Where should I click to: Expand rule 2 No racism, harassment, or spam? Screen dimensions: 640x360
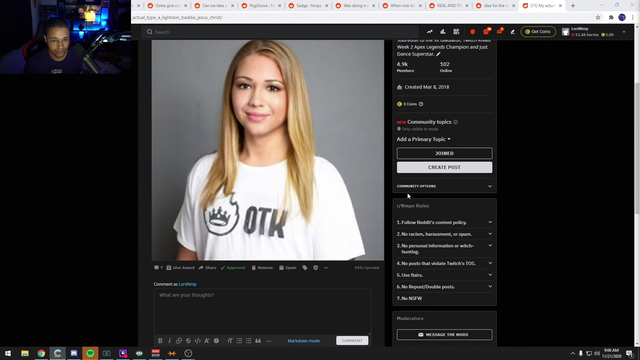(444, 234)
